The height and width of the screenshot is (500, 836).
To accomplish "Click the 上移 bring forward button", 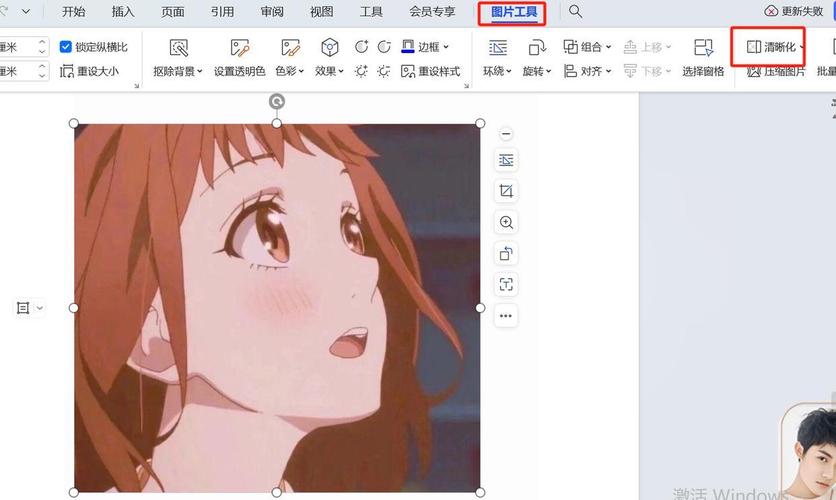I will [x=647, y=47].
